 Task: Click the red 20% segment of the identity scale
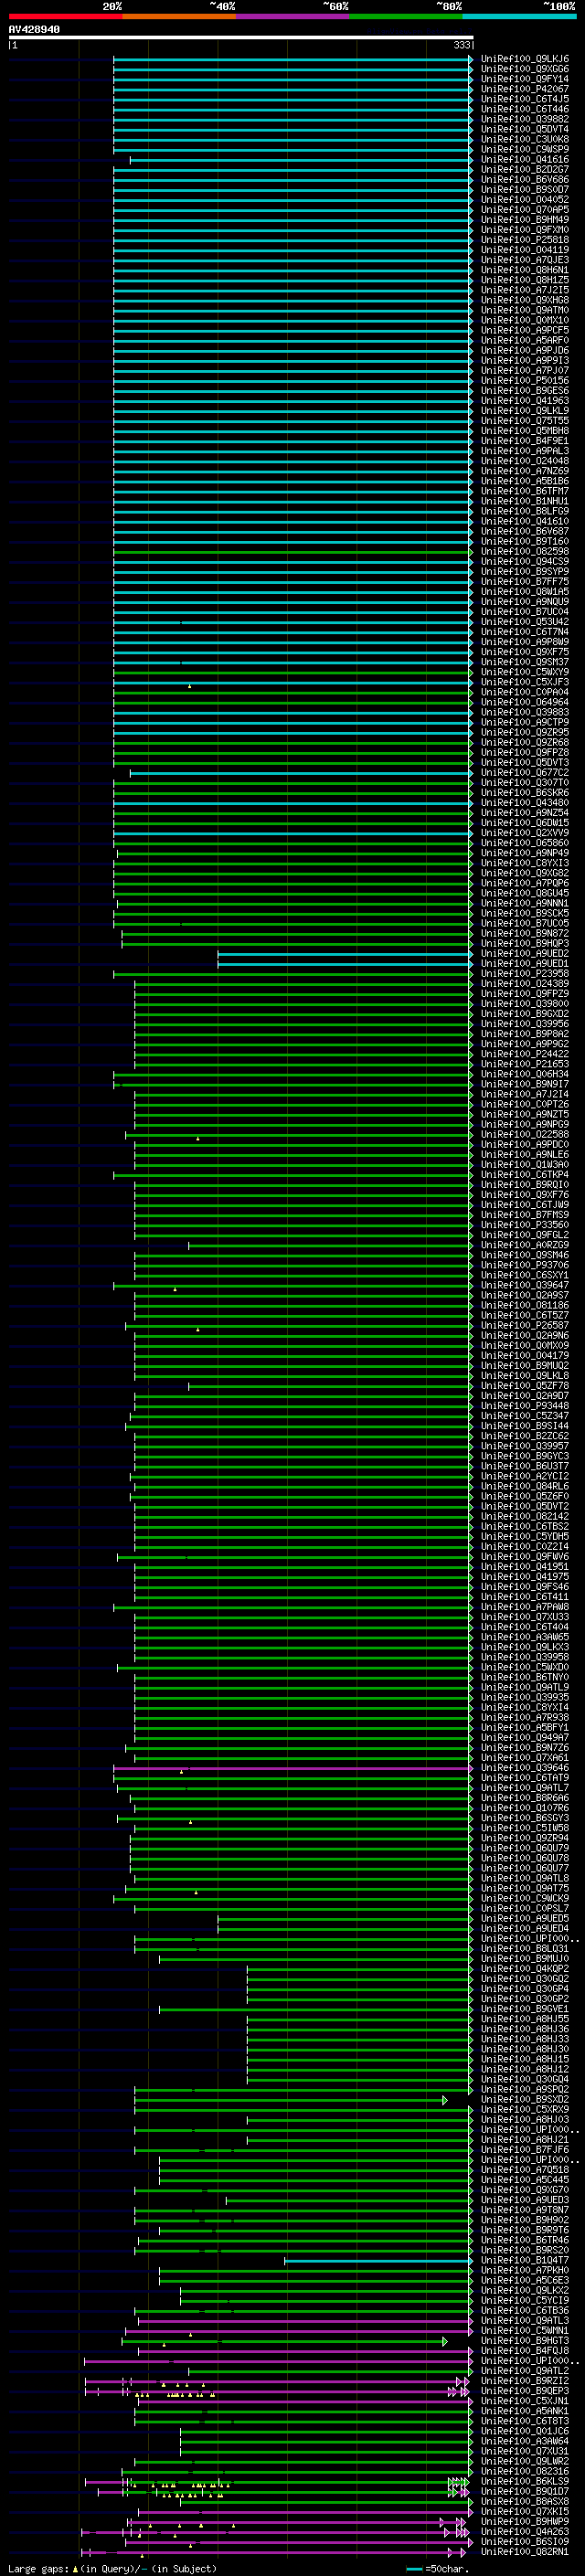tap(65, 16)
